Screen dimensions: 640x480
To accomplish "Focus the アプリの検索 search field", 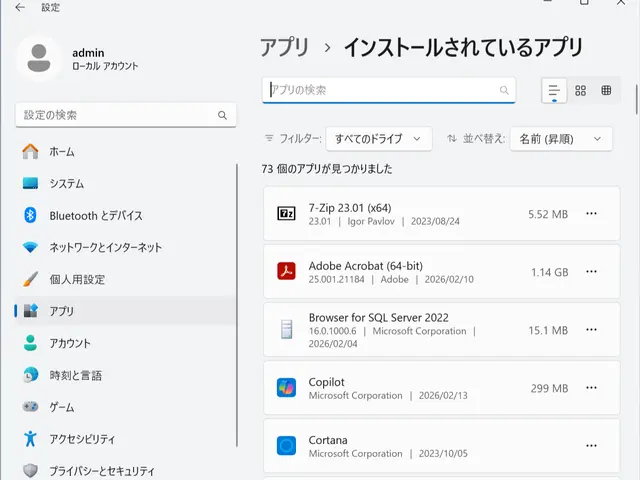I will pyautogui.click(x=389, y=90).
